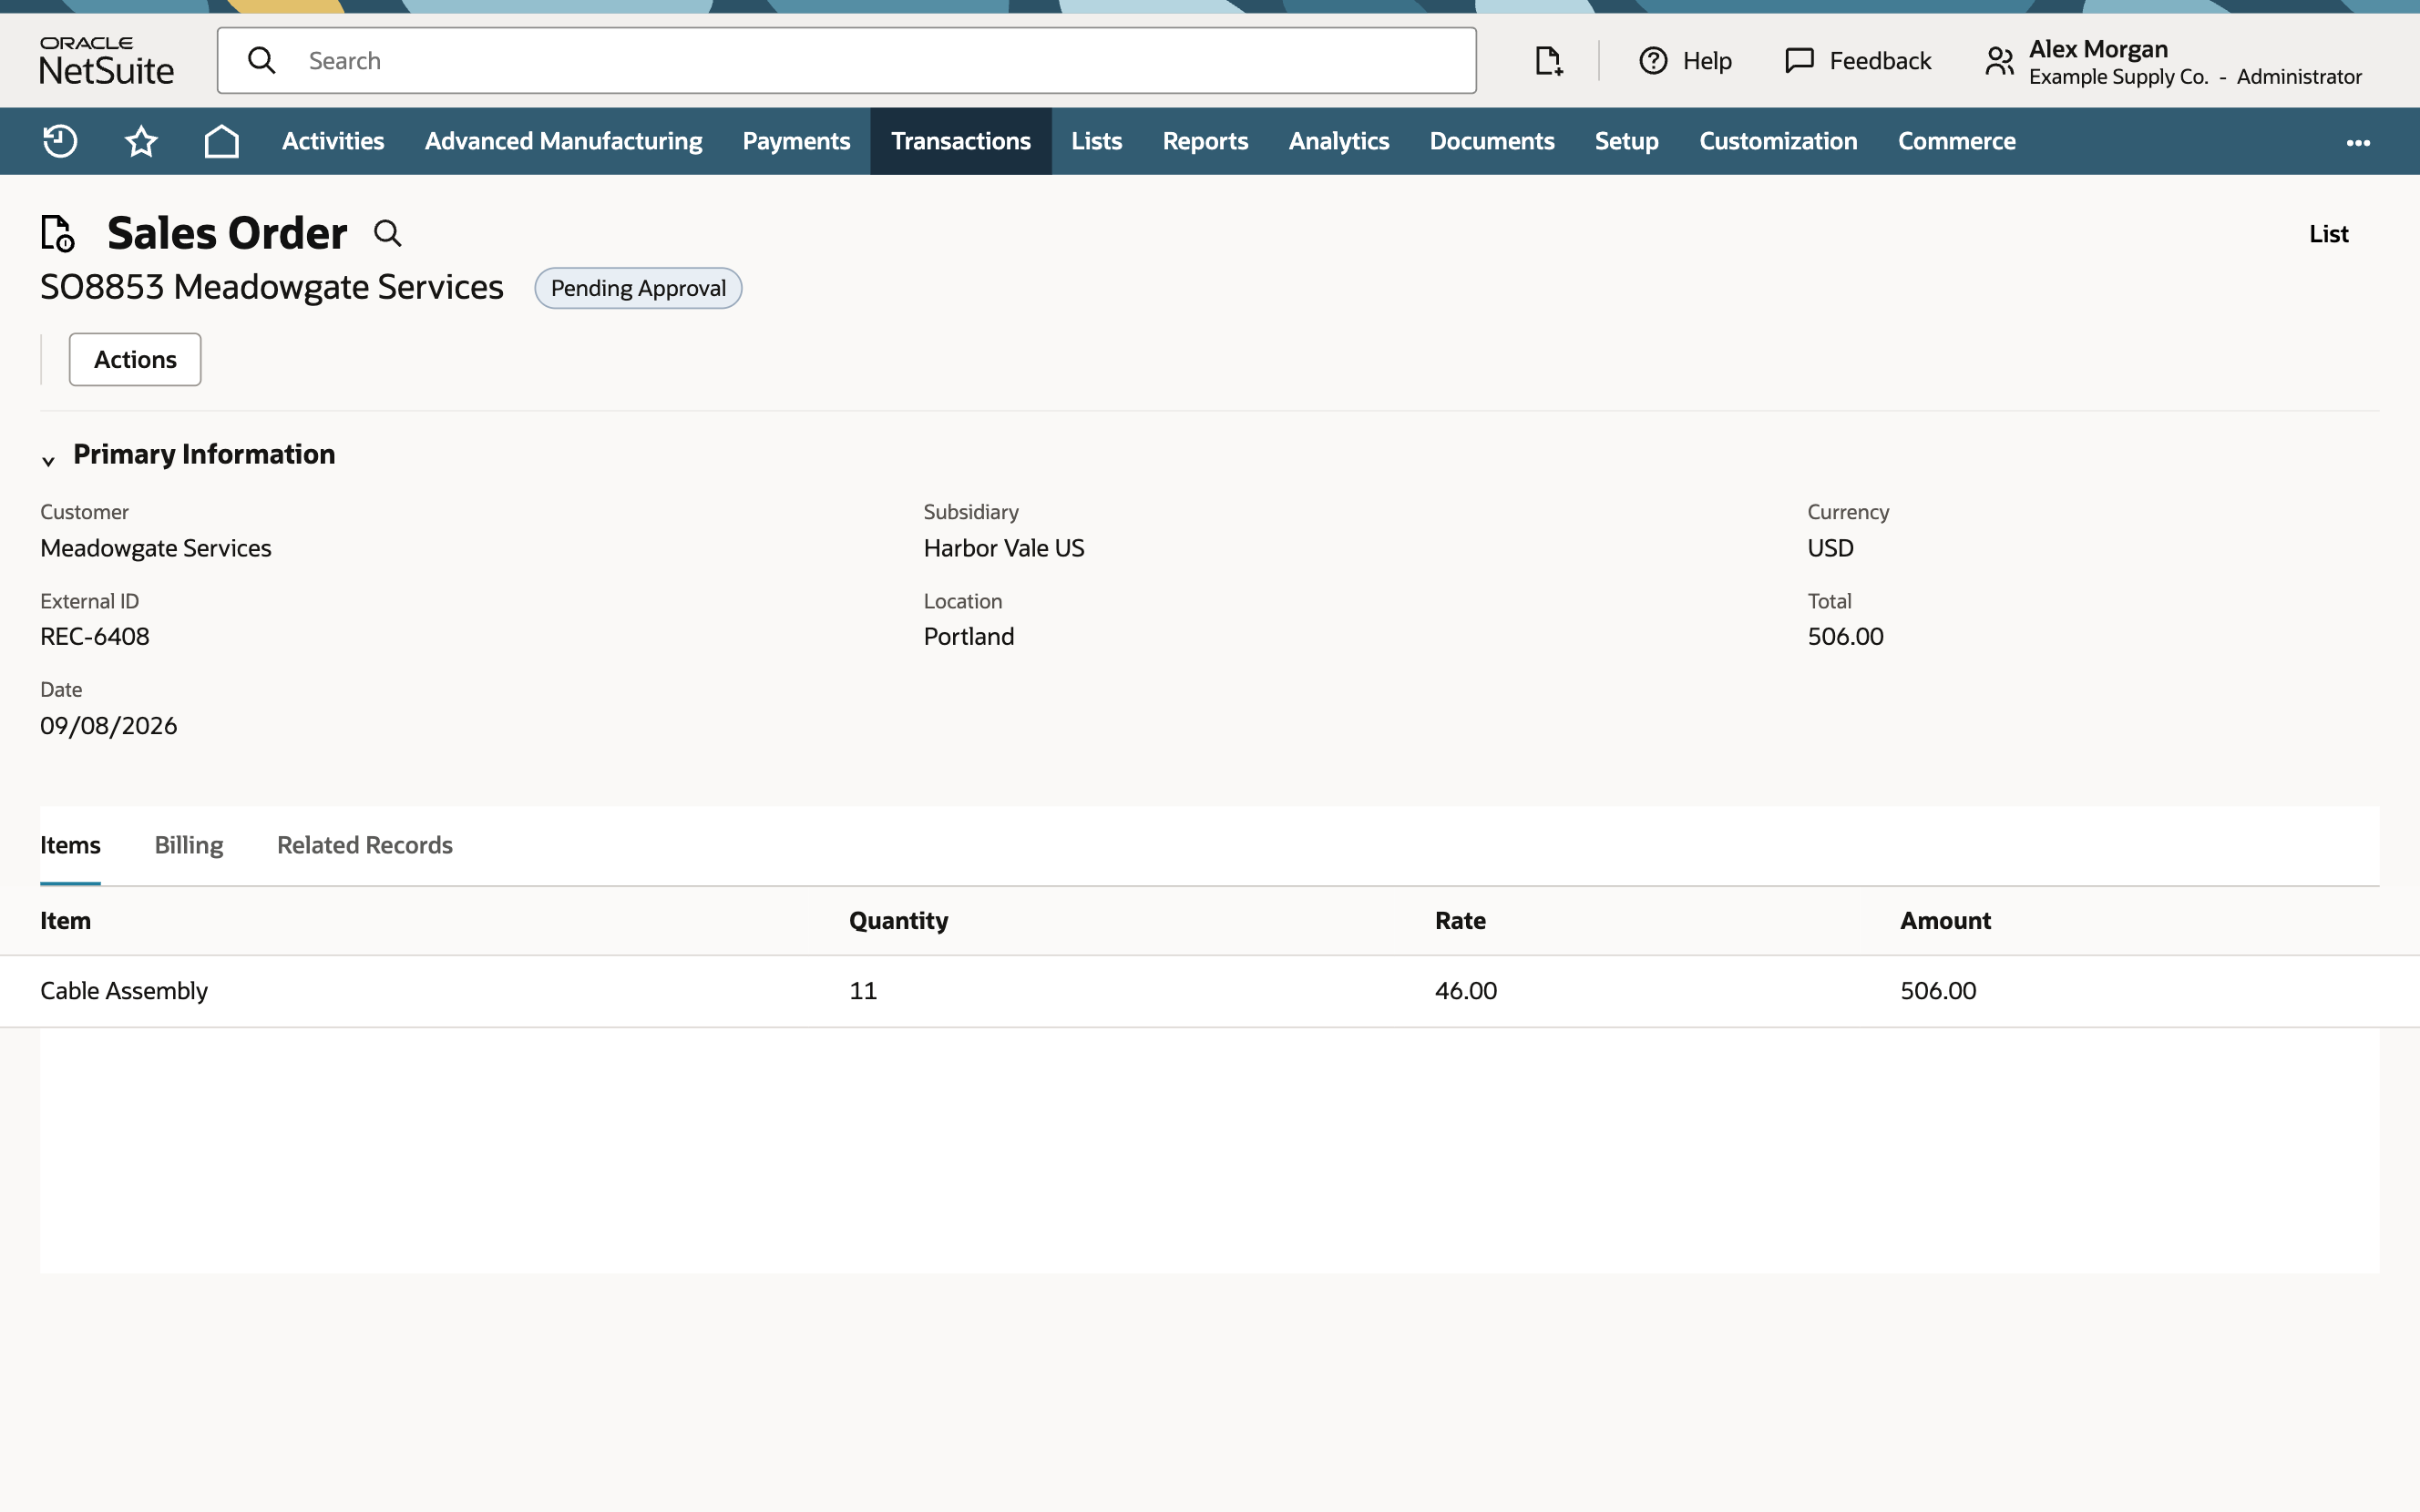Click the Meadowgate Services customer value
The width and height of the screenshot is (2420, 1512).
pyautogui.click(x=155, y=548)
